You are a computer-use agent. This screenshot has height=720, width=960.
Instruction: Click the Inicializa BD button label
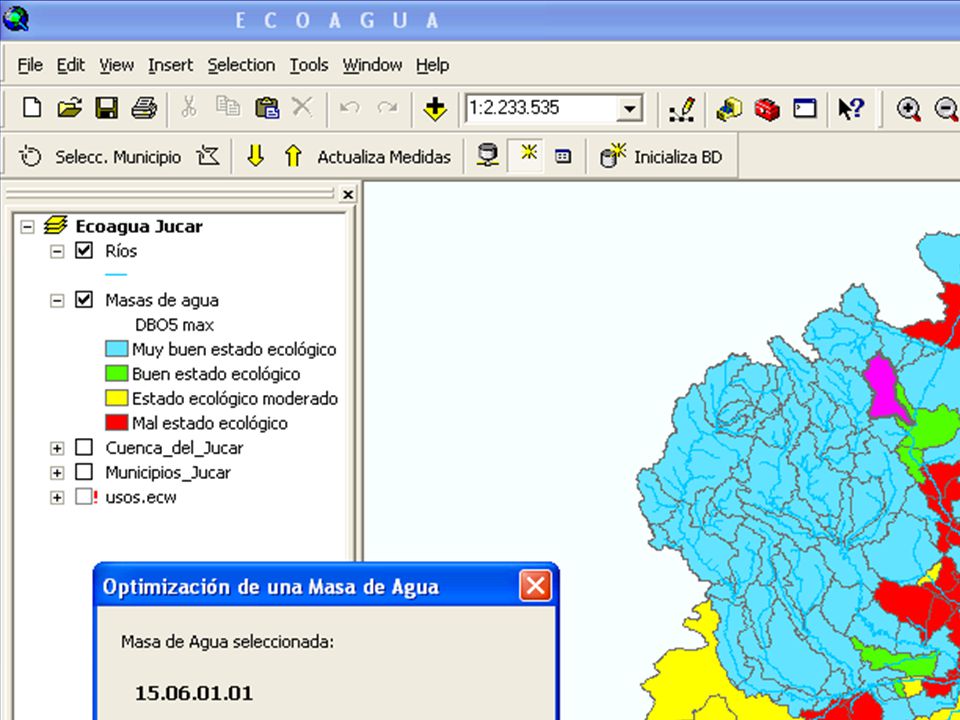coord(678,157)
